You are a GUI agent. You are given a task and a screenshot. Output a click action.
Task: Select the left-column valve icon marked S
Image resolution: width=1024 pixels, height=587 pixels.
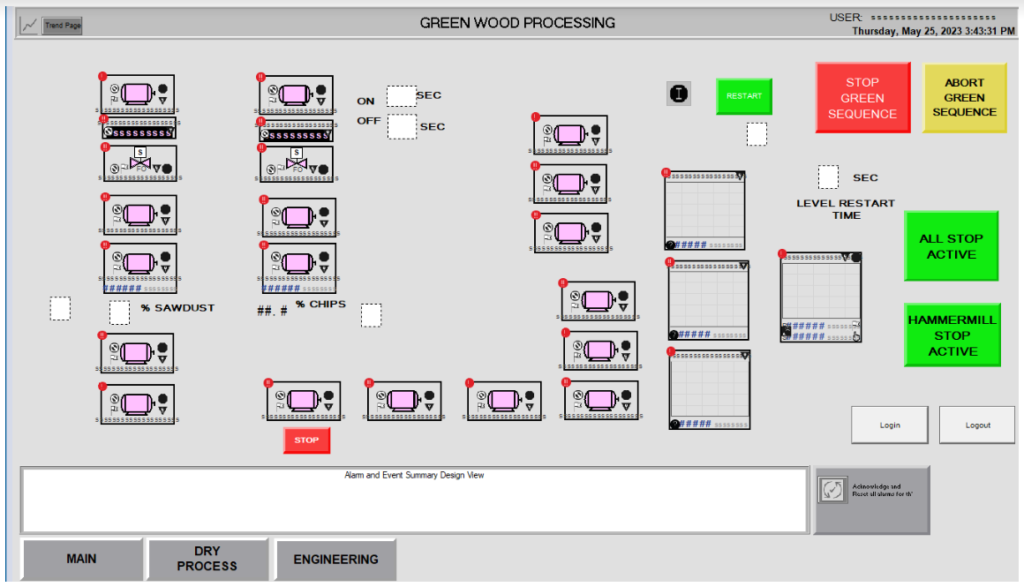pos(140,163)
